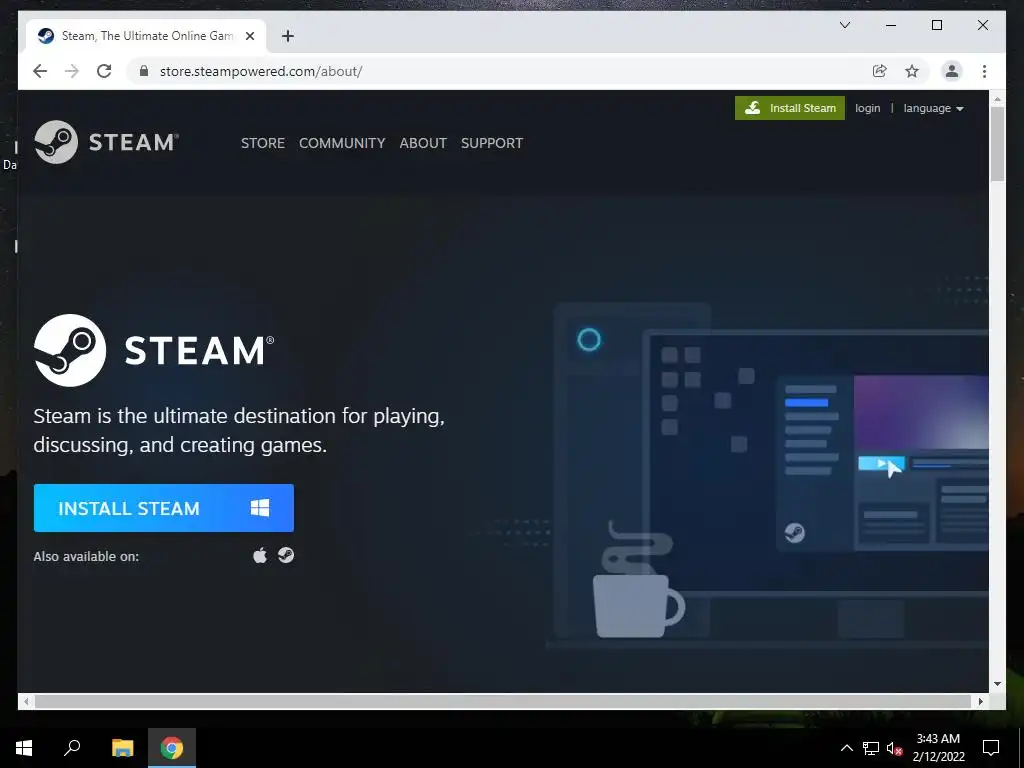Viewport: 1024px width, 768px height.
Task: Click the green Install Steam header button
Action: coord(790,108)
